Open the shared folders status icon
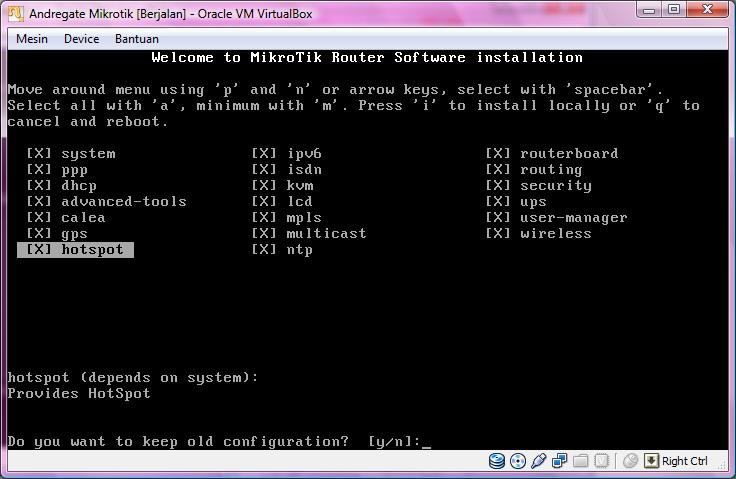Image resolution: width=736 pixels, height=479 pixels. 581,461
